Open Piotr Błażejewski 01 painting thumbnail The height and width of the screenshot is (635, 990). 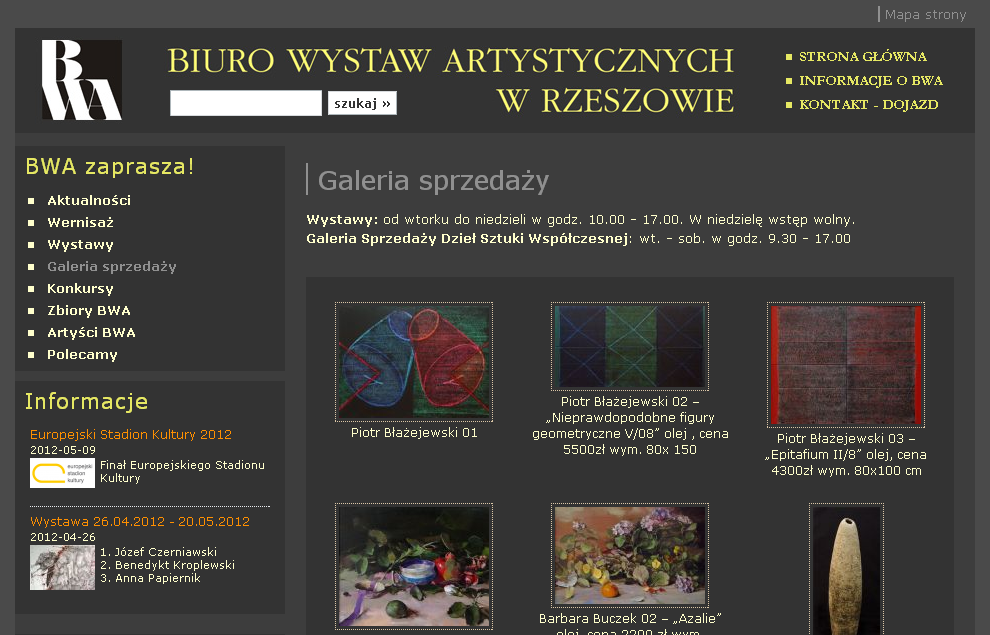[x=414, y=362]
